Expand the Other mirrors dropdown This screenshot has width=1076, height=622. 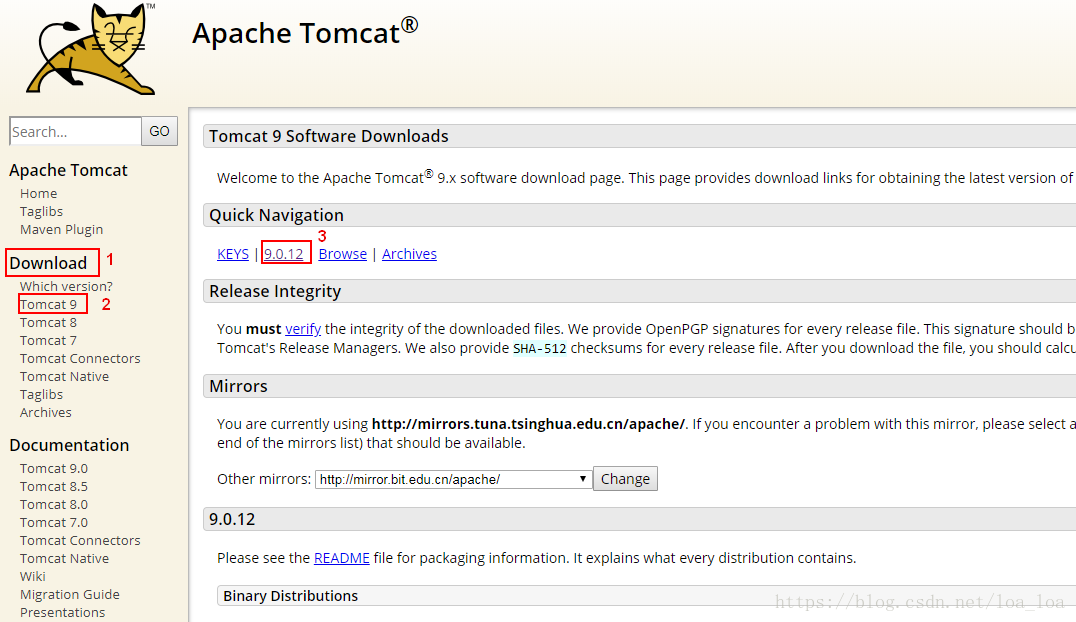pyautogui.click(x=454, y=479)
